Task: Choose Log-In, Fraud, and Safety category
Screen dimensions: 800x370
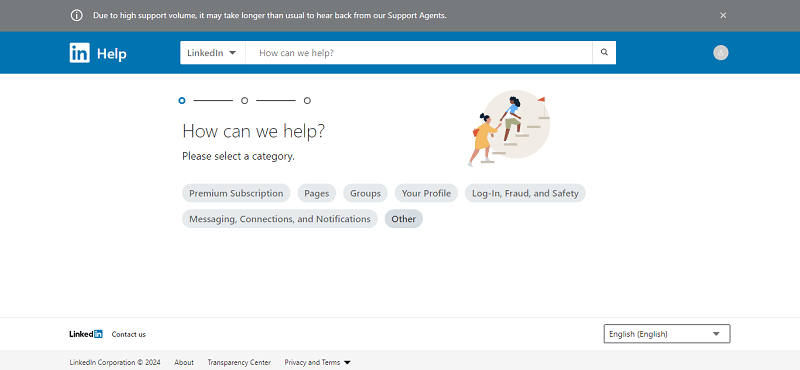Action: (x=525, y=193)
